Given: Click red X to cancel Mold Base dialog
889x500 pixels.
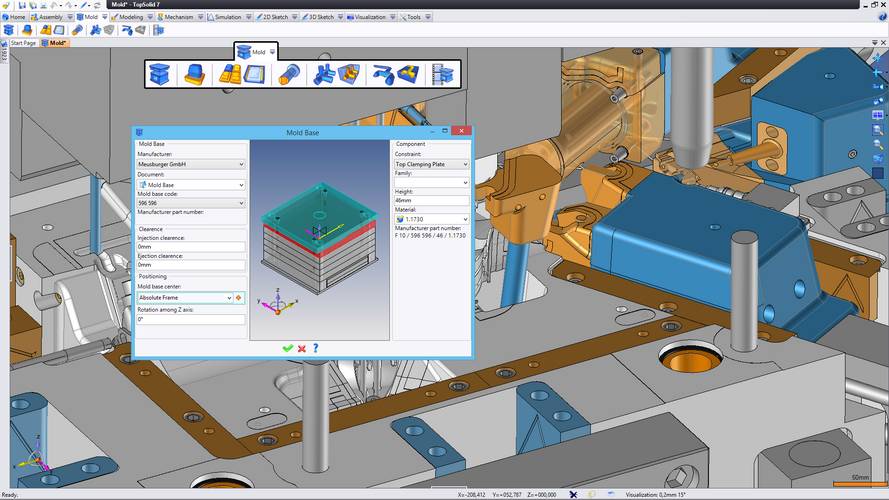Looking at the screenshot, I should coord(301,348).
